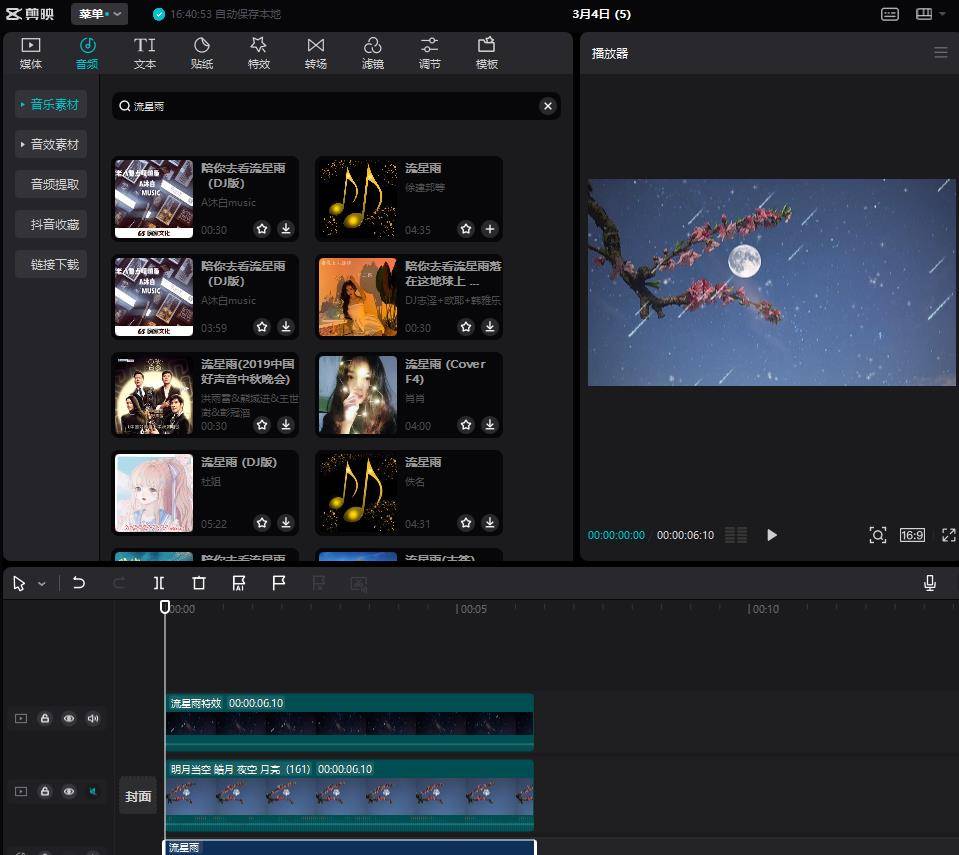The width and height of the screenshot is (959, 855).
Task: Click the 流星雨 (DJ版) anime girl cover
Action: (x=154, y=493)
